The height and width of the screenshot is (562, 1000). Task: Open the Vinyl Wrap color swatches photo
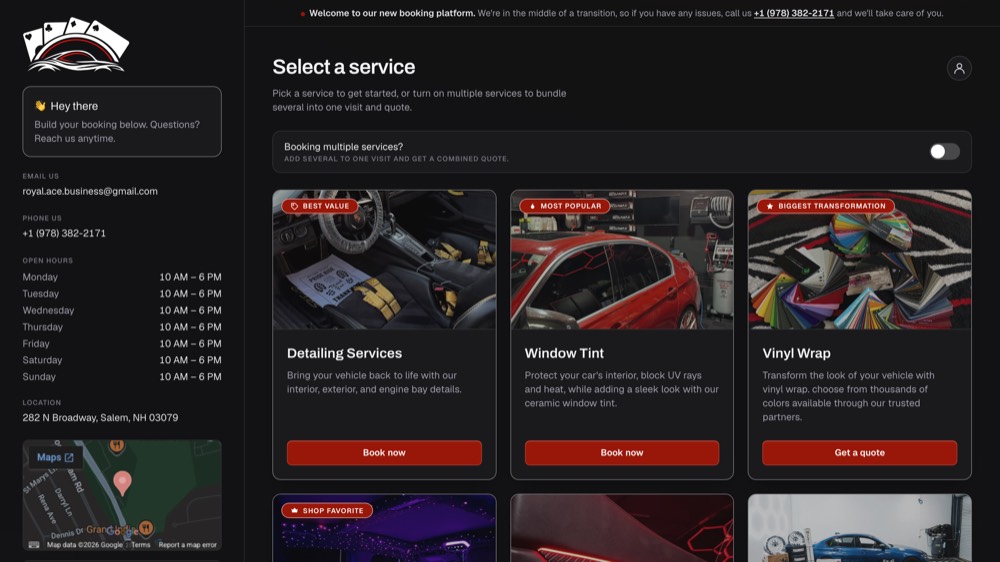coord(859,260)
